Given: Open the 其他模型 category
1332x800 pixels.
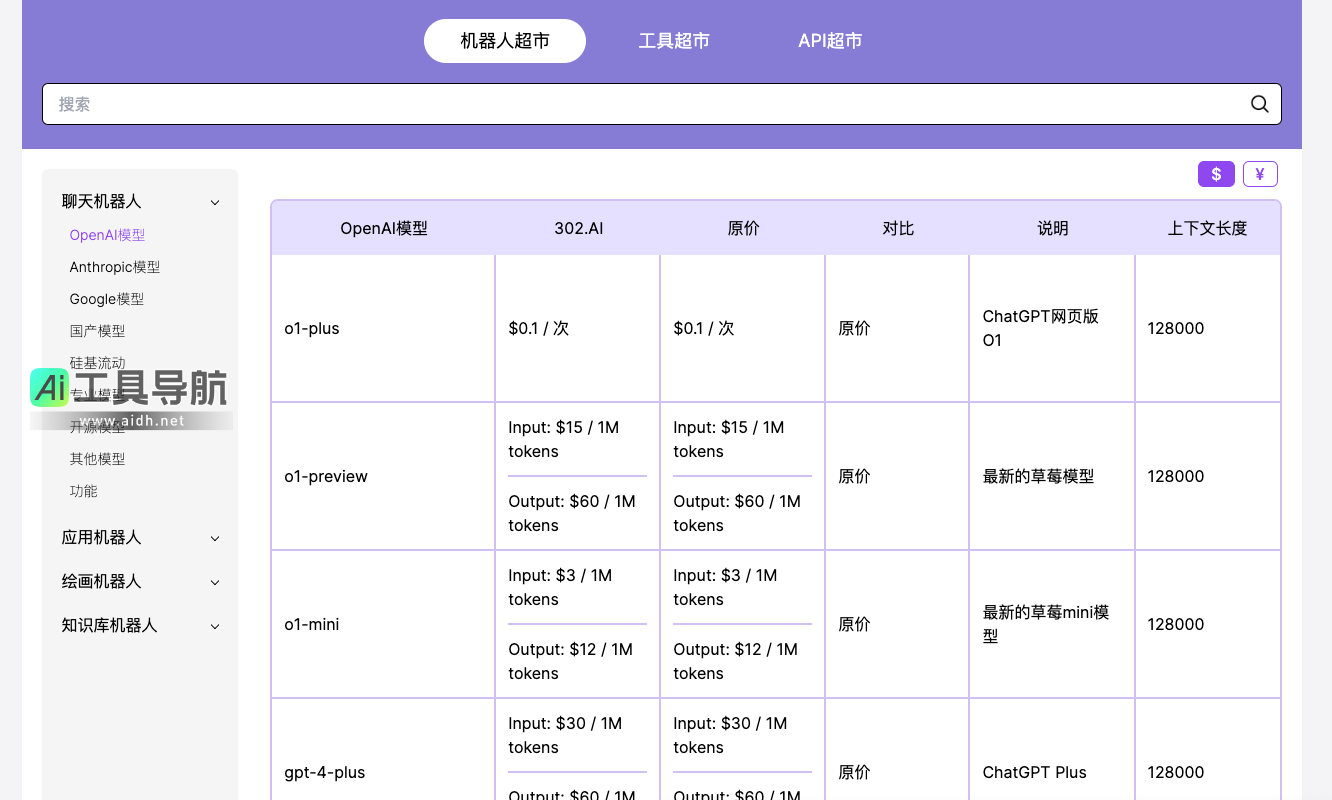Looking at the screenshot, I should click(x=97, y=459).
